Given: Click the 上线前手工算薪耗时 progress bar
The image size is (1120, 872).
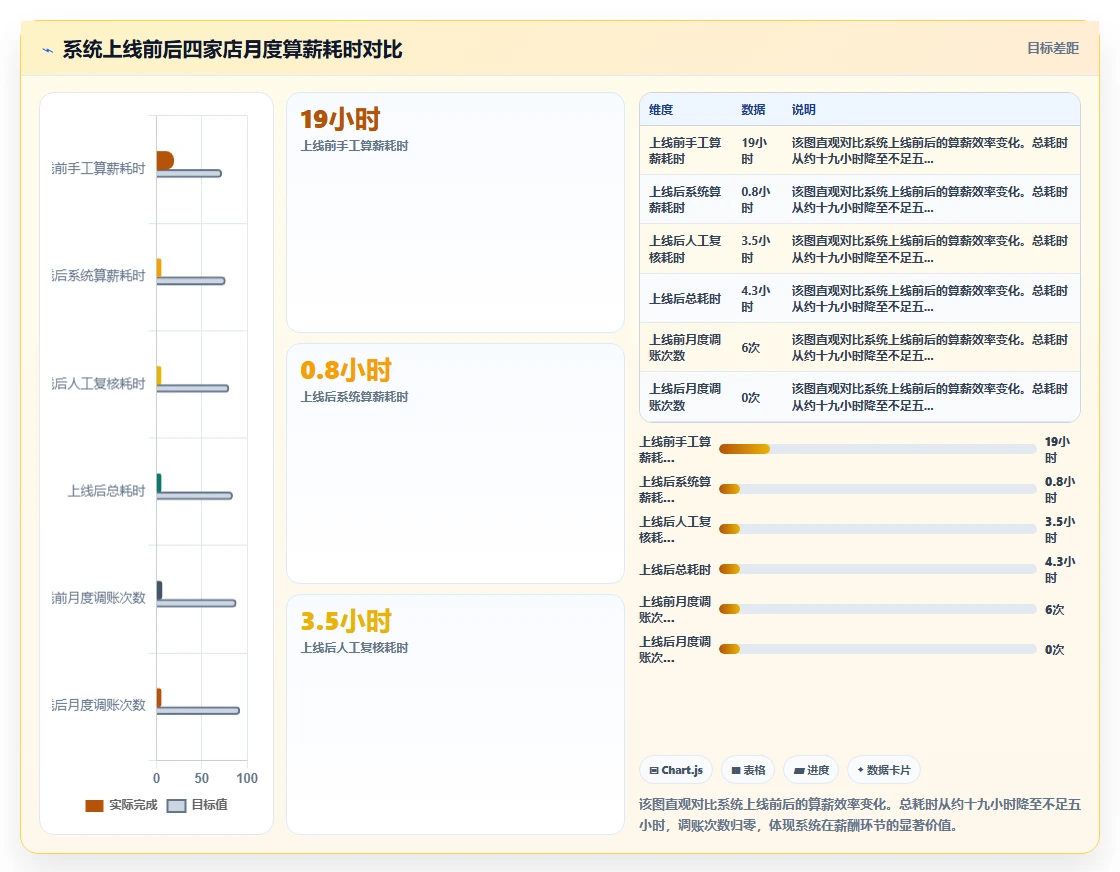Looking at the screenshot, I should point(878,449).
